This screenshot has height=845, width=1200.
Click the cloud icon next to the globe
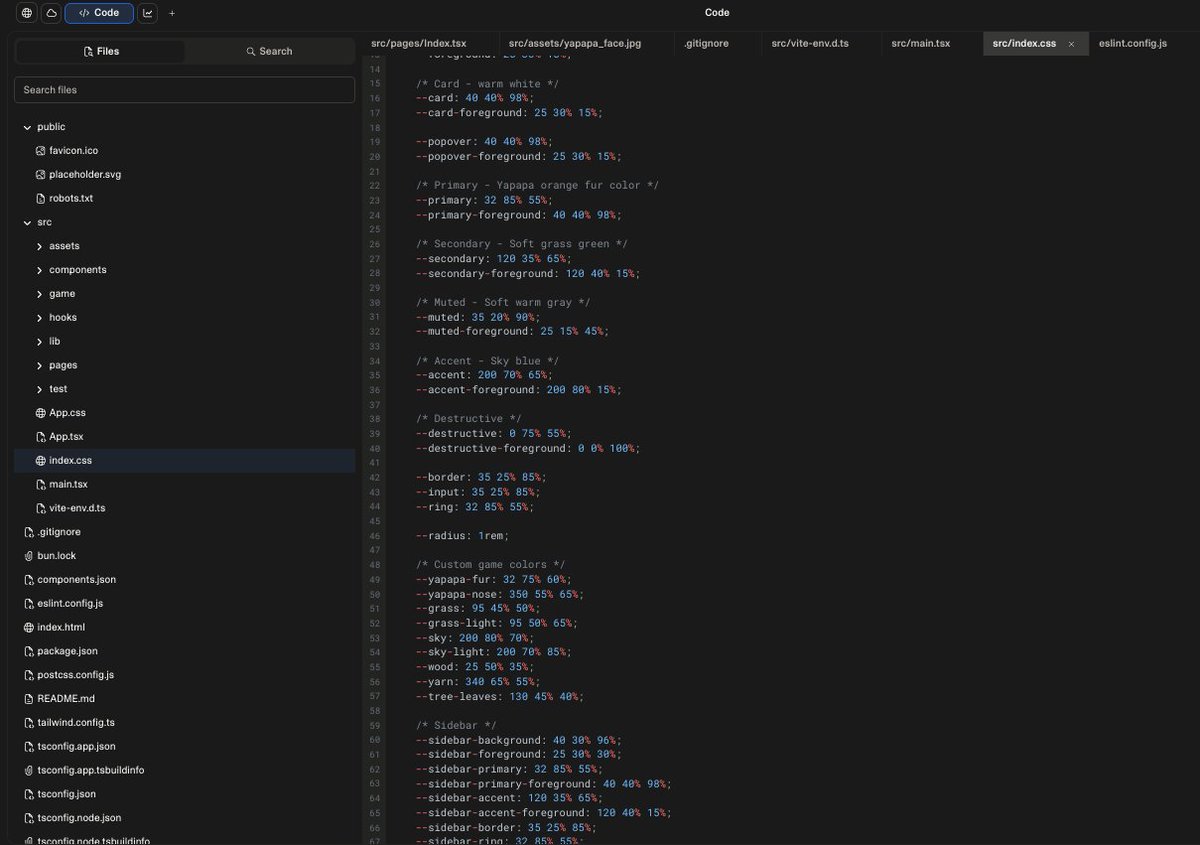tap(51, 12)
